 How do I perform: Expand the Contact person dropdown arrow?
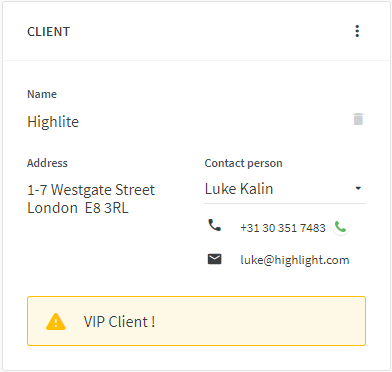358,188
